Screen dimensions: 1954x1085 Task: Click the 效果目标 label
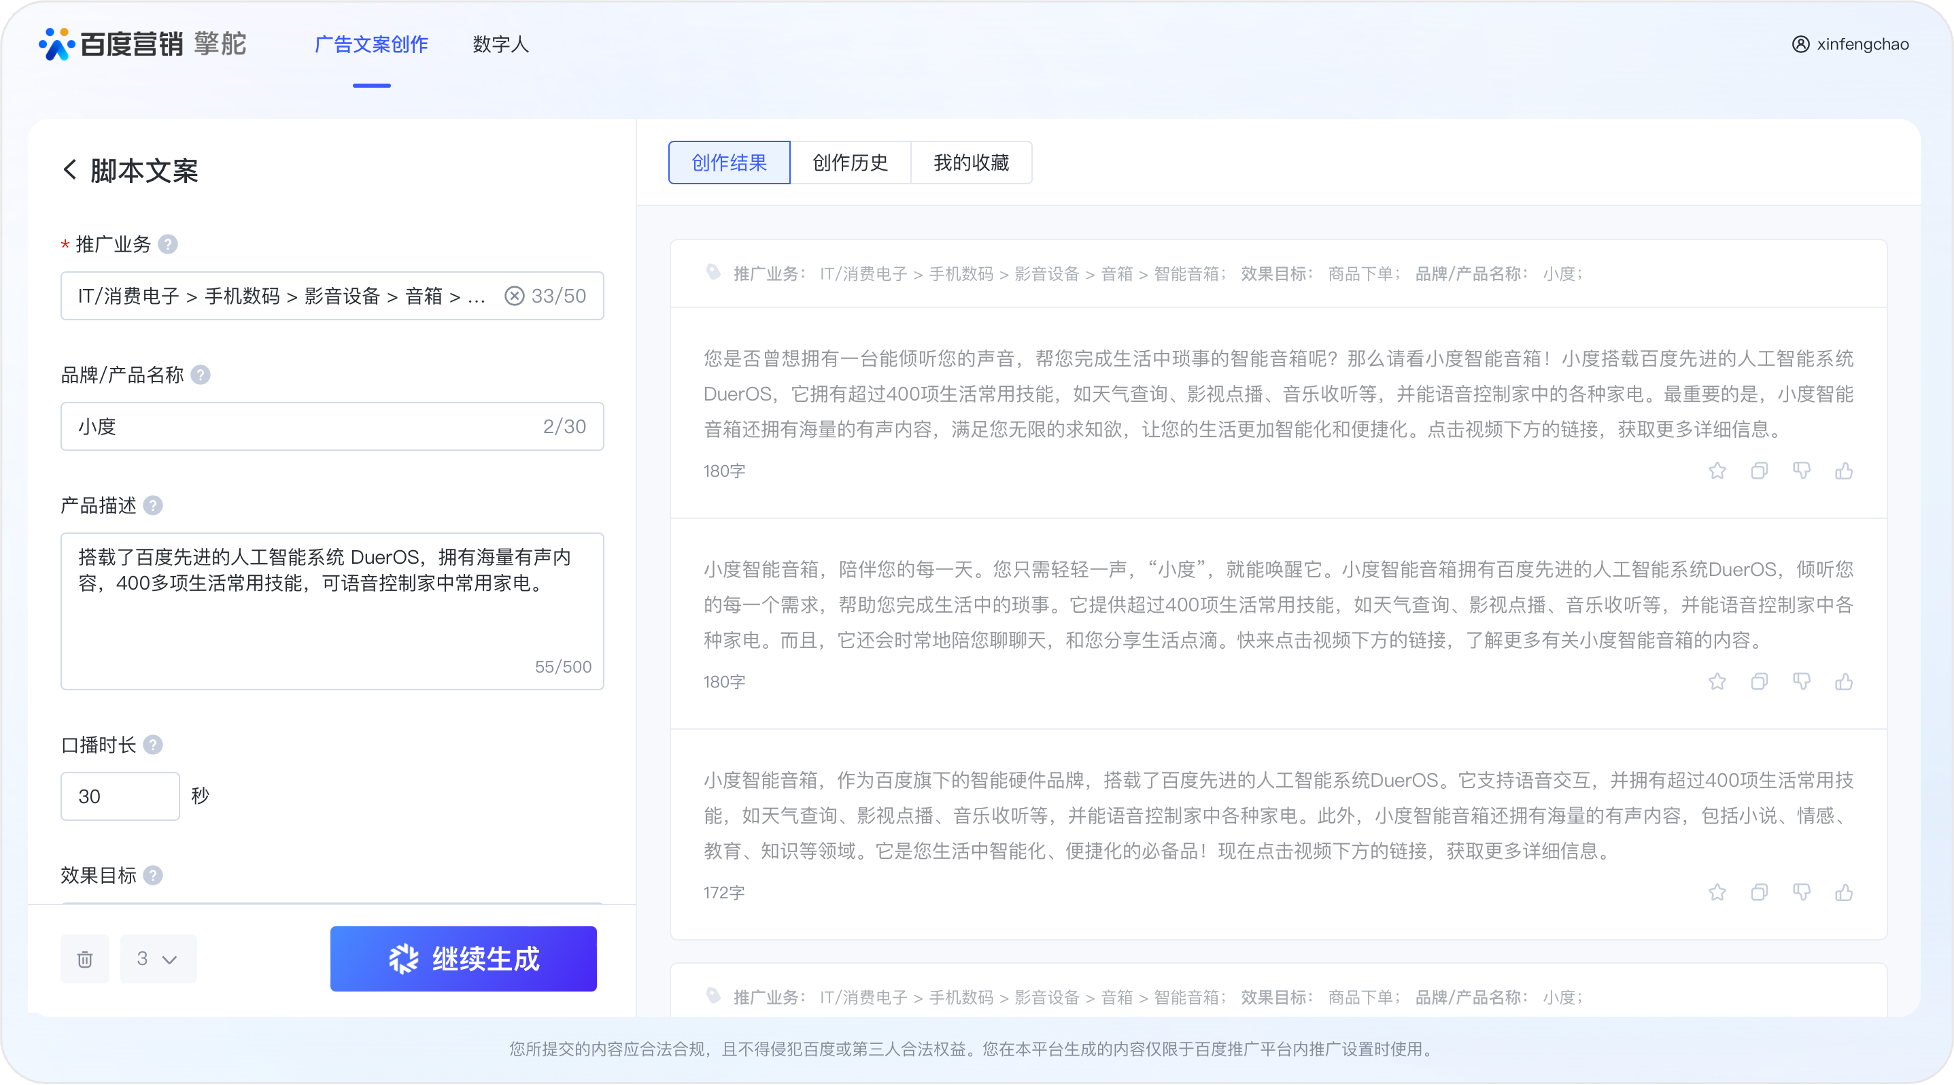point(98,875)
